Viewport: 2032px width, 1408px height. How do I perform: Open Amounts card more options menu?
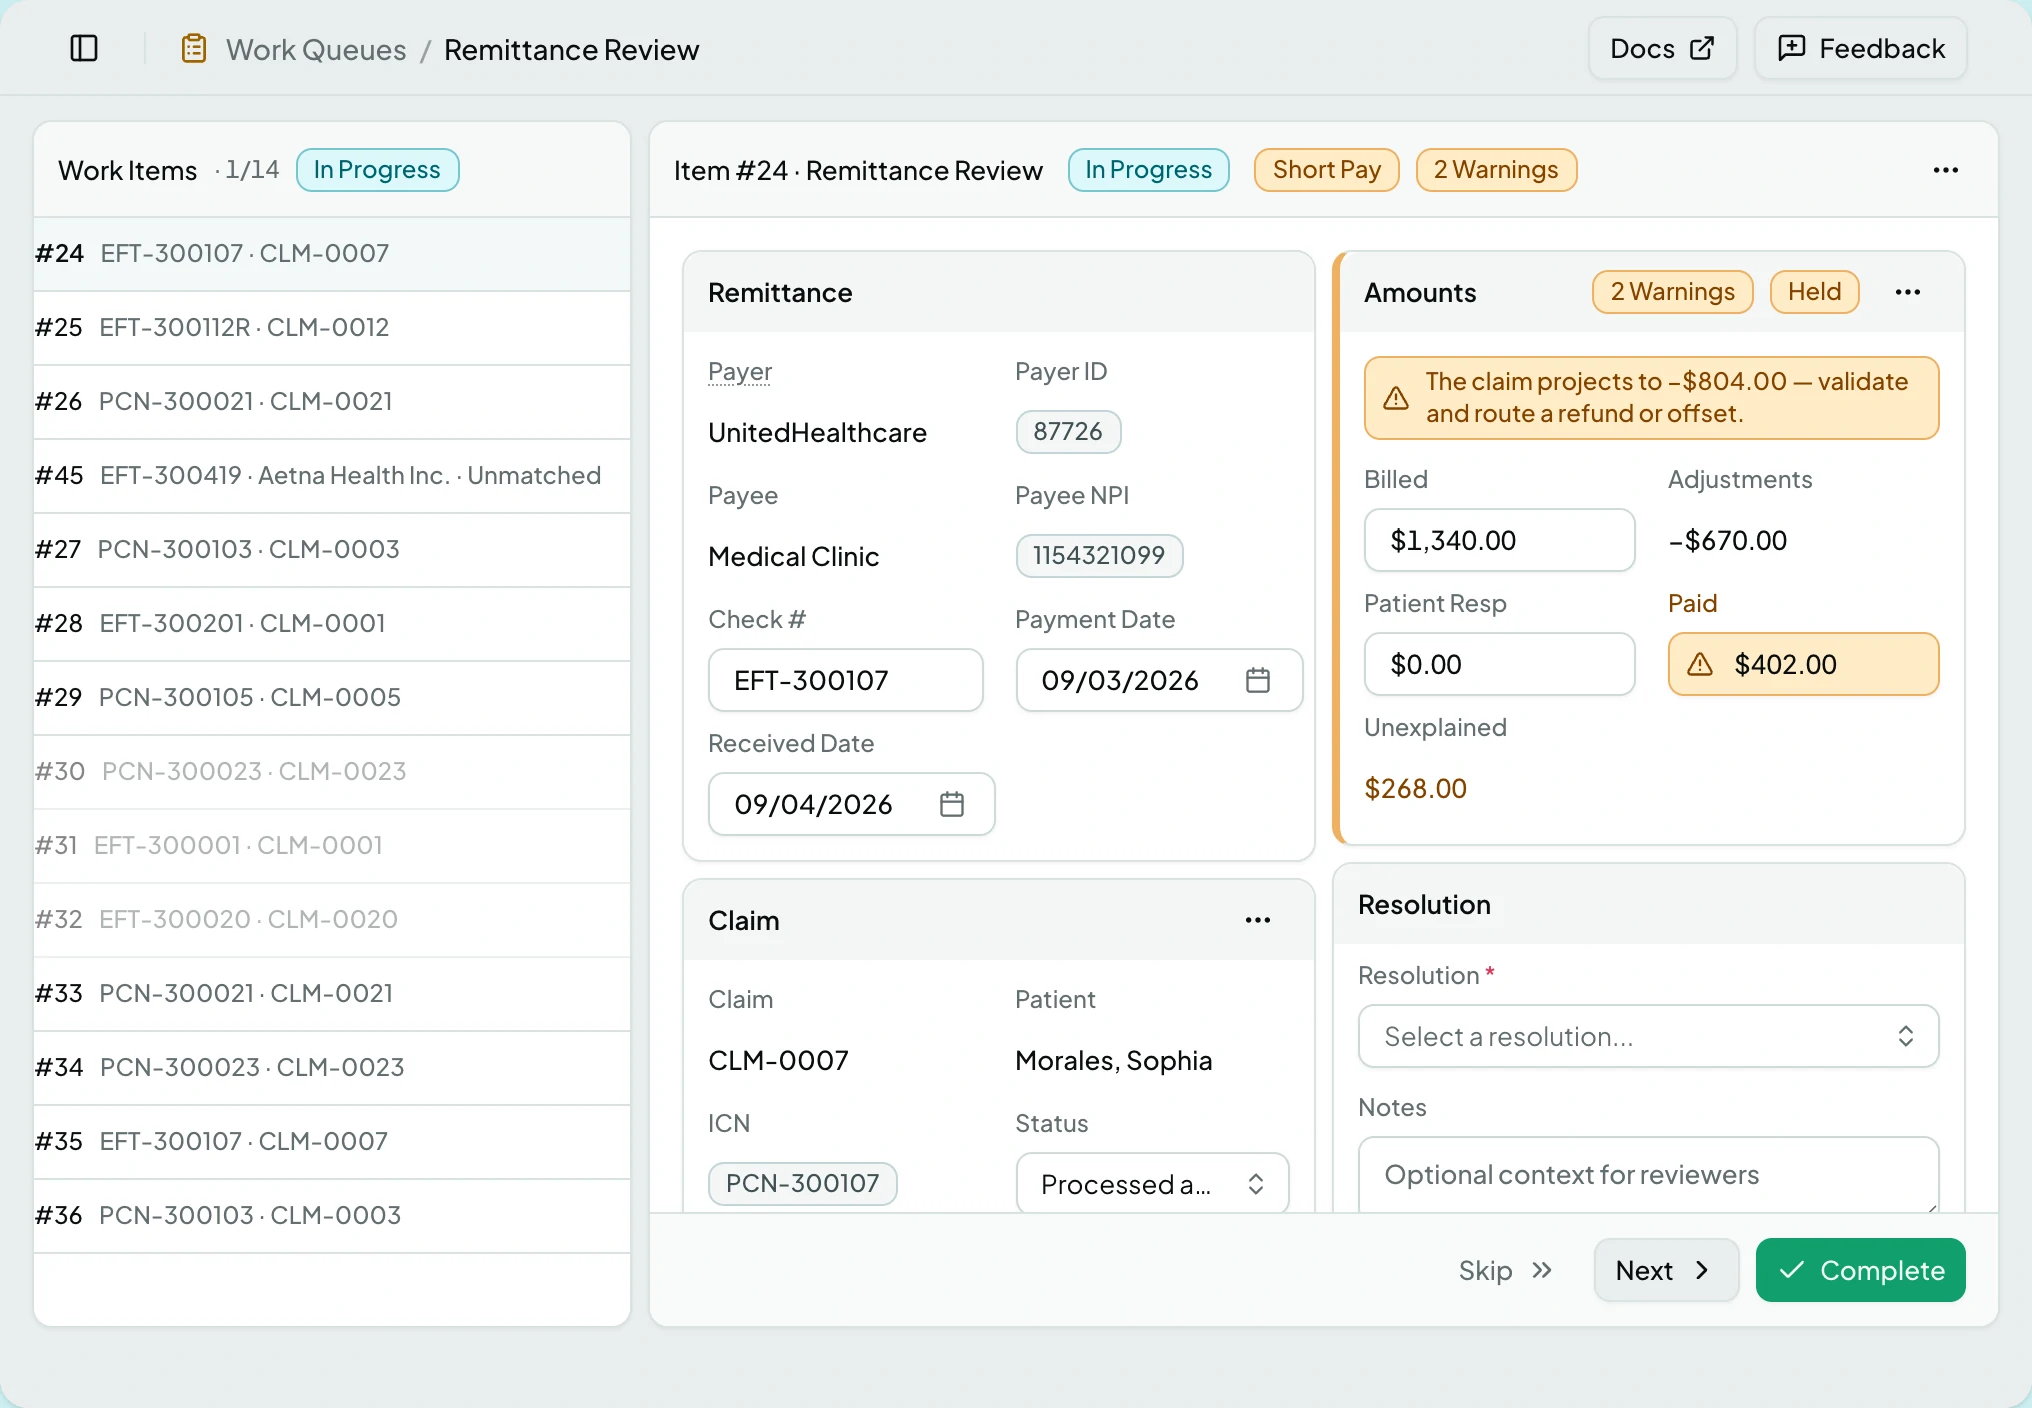point(1908,292)
